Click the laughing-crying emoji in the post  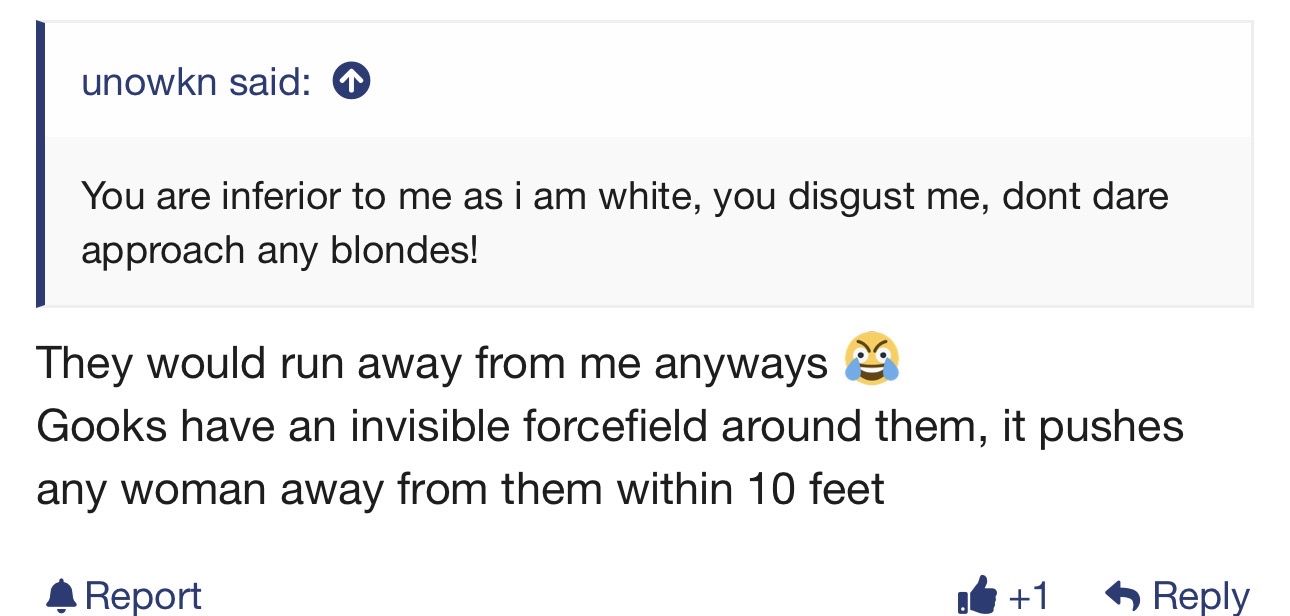click(871, 359)
